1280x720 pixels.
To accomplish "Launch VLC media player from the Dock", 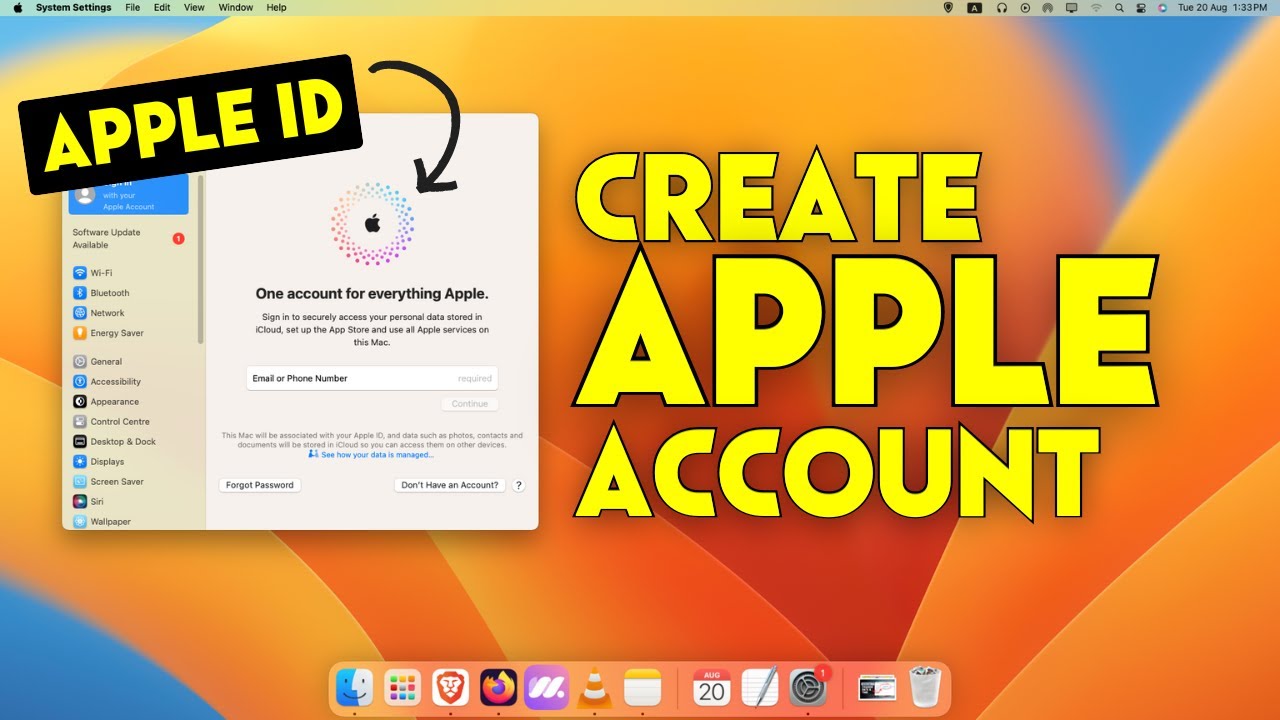I will pos(596,688).
